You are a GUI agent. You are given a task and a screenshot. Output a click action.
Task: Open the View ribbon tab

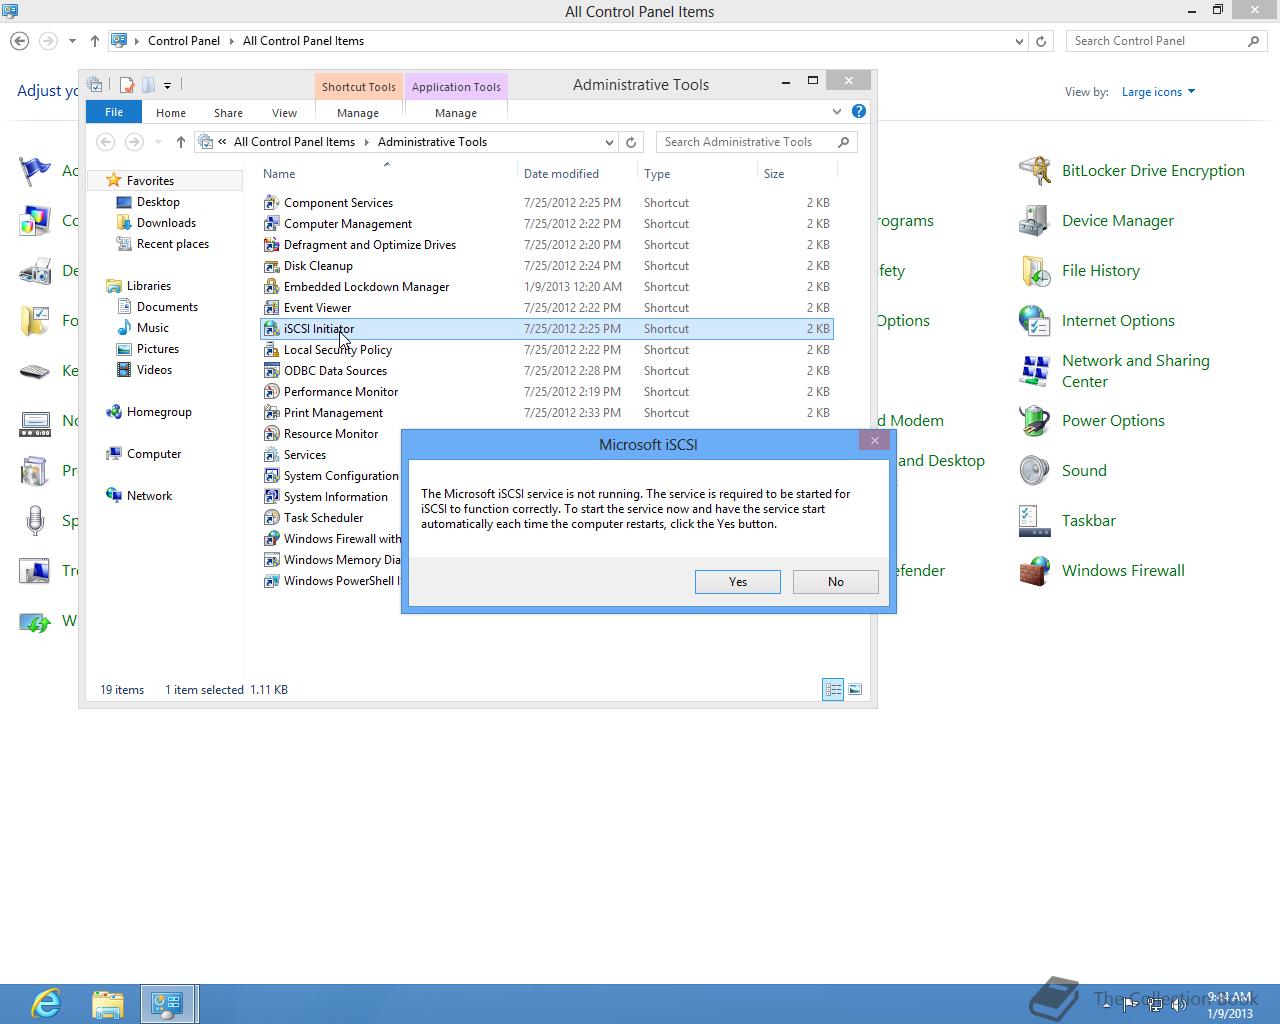click(284, 113)
